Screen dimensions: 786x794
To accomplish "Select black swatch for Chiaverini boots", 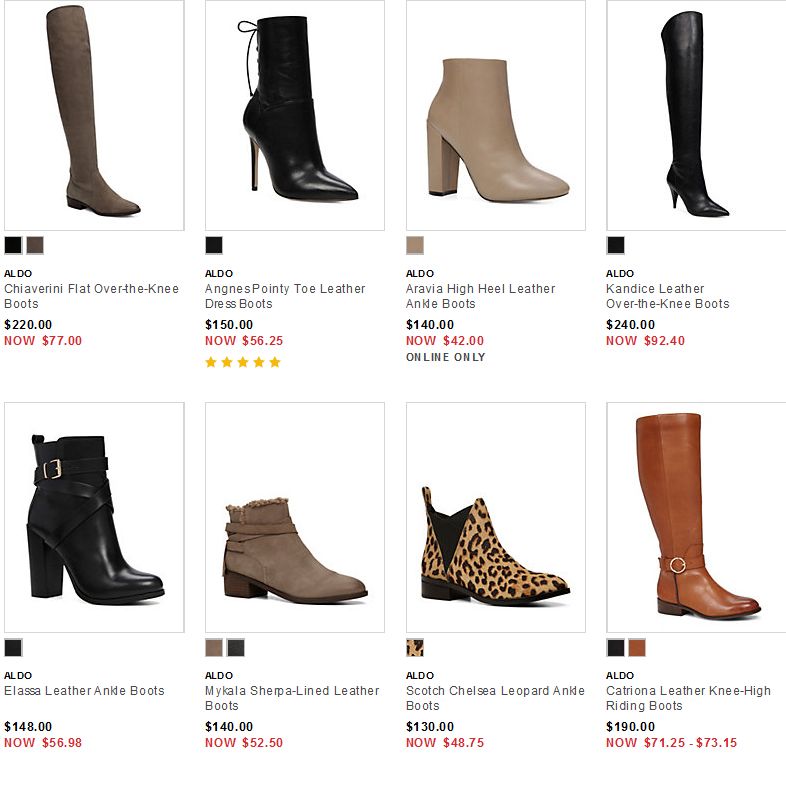I will click(13, 246).
